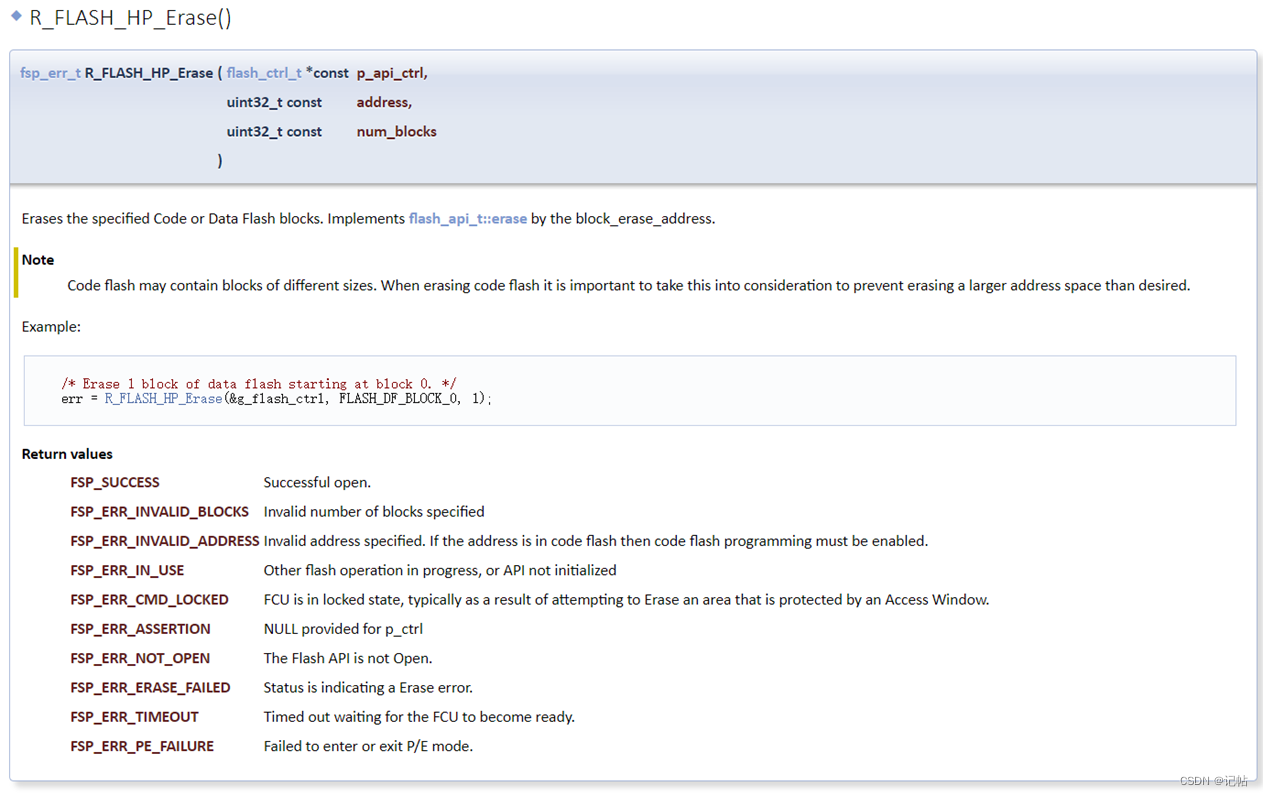Click the FLASH_DF_BLOCK_0 argument in example code
1263x796 pixels.
click(x=397, y=398)
